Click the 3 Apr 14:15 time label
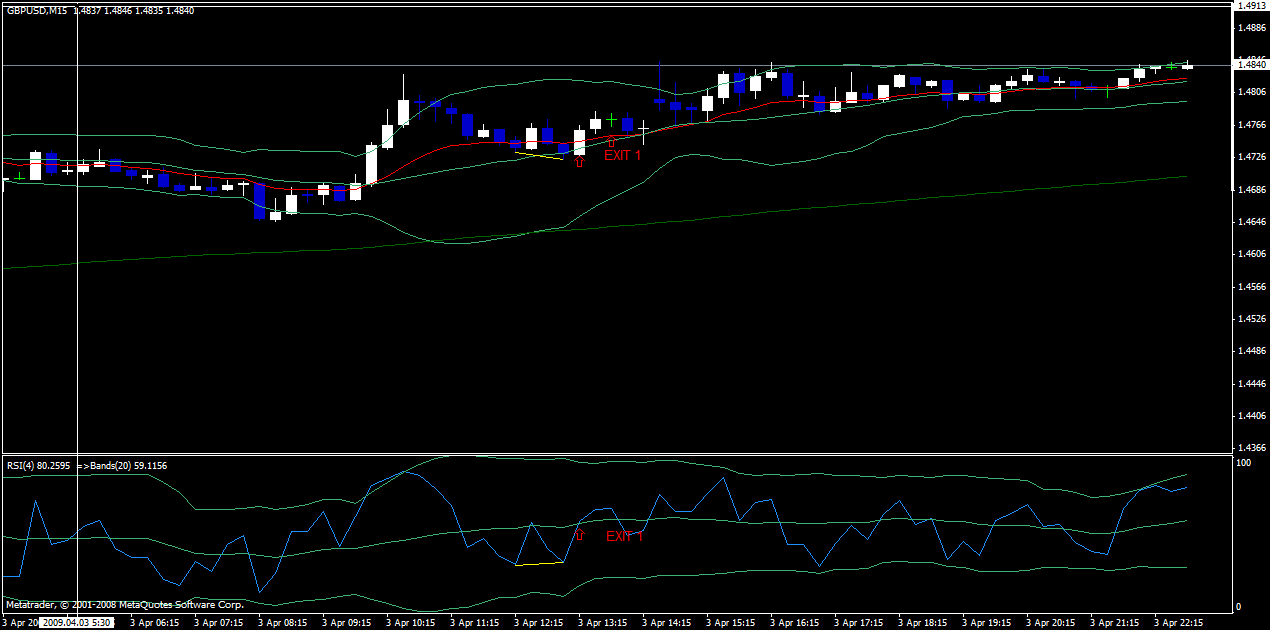The height and width of the screenshot is (630, 1270). coord(667,622)
